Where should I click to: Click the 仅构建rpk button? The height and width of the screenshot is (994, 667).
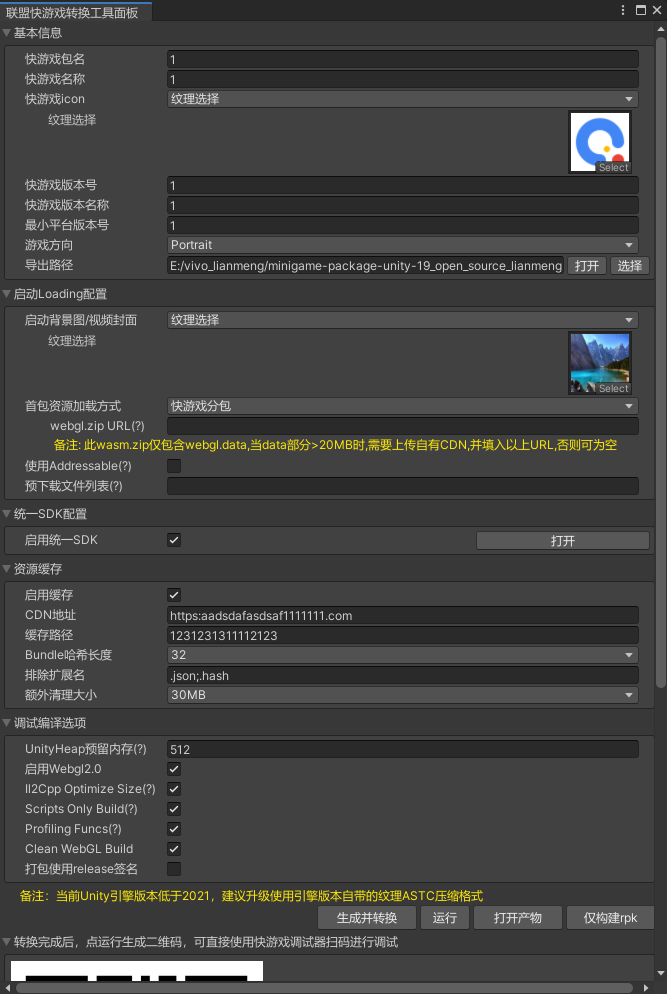tap(609, 918)
